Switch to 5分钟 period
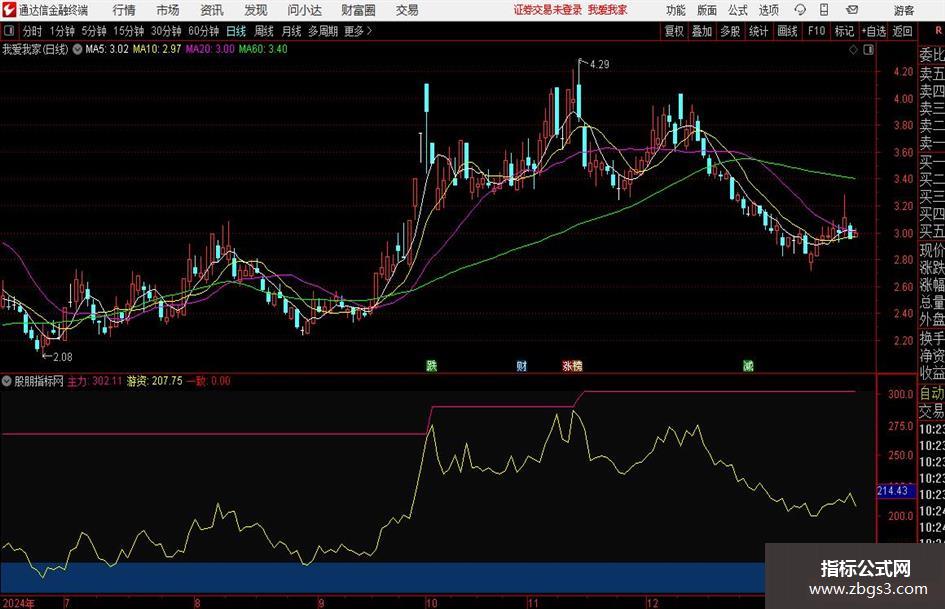Viewport: 945px width, 609px height. [x=93, y=31]
